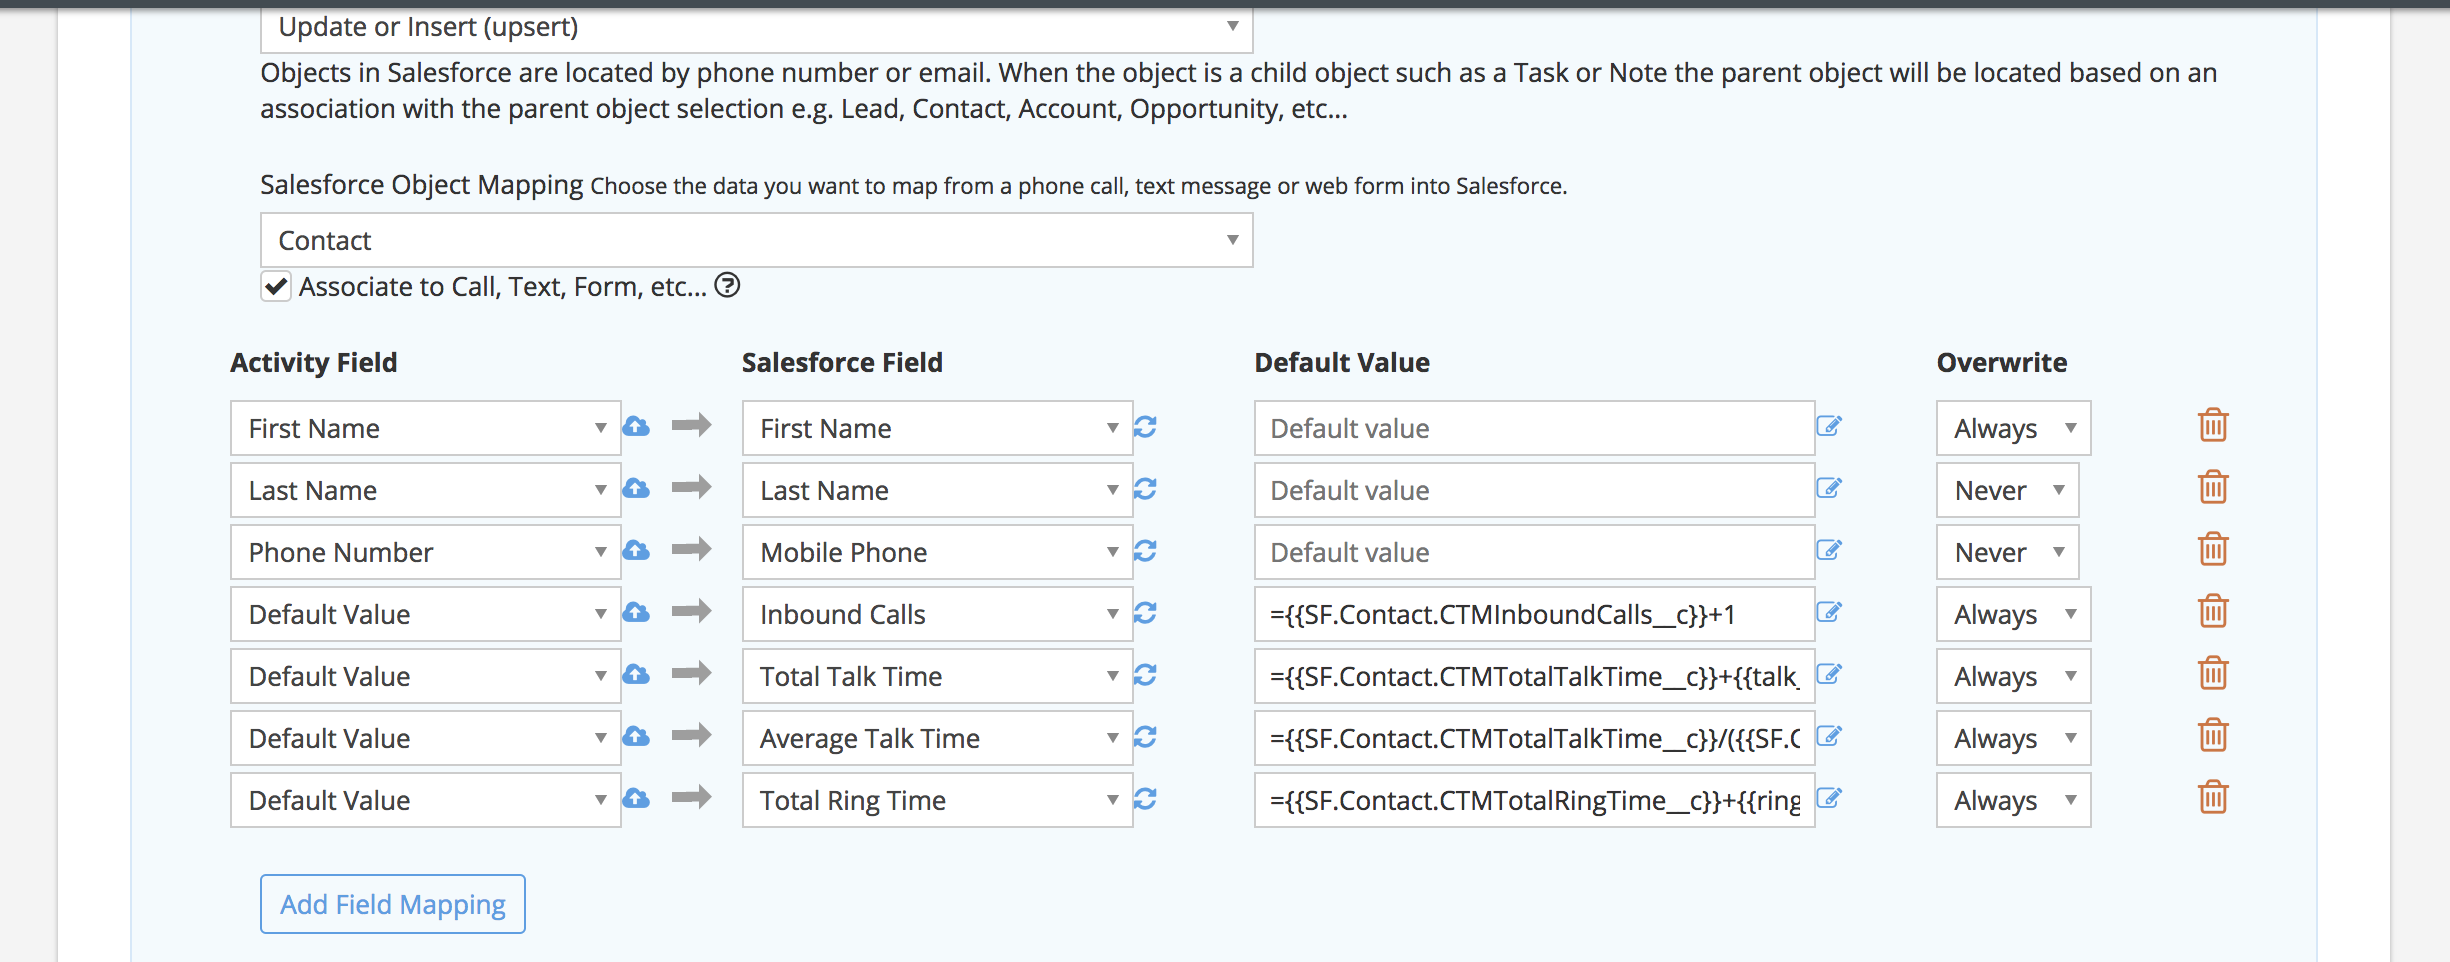Delete the First Name field mapping row
Screen dimensions: 2450x962
pos(2212,426)
